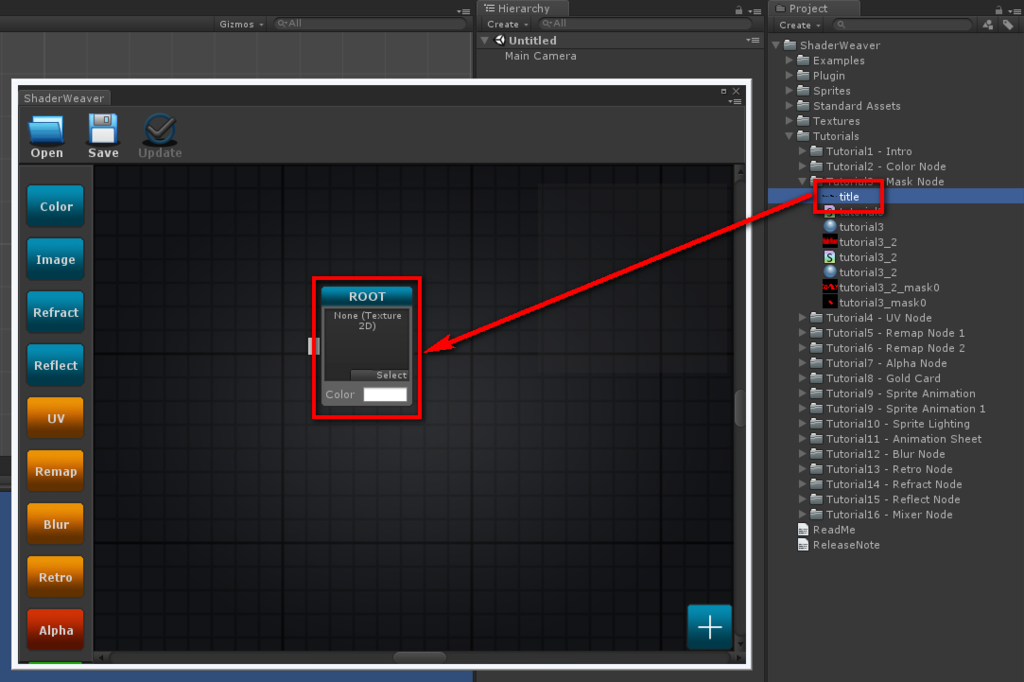Expand Tutorial1 - Intro folder
1024x682 pixels.
point(802,151)
